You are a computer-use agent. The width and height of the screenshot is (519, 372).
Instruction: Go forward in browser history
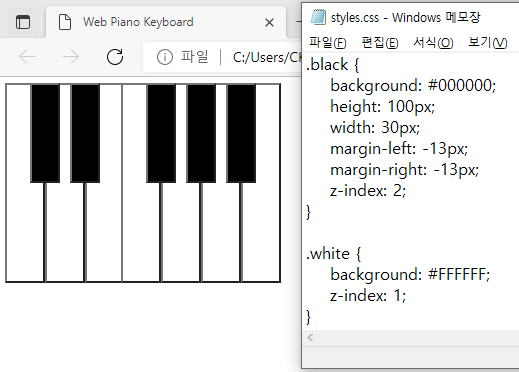point(71,57)
